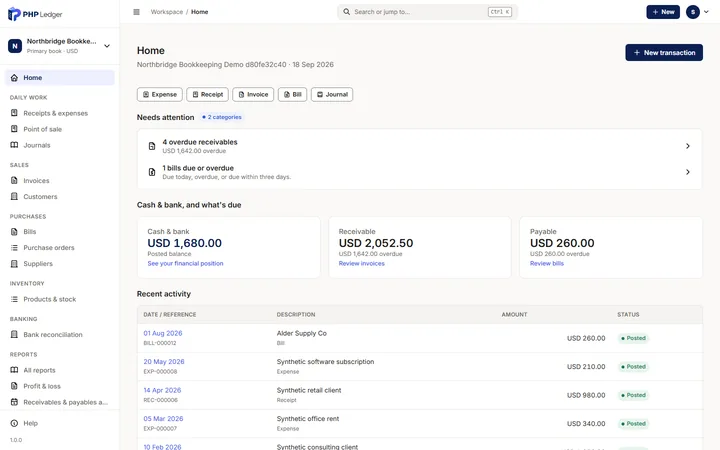Click the search magnifier icon

pos(347,12)
